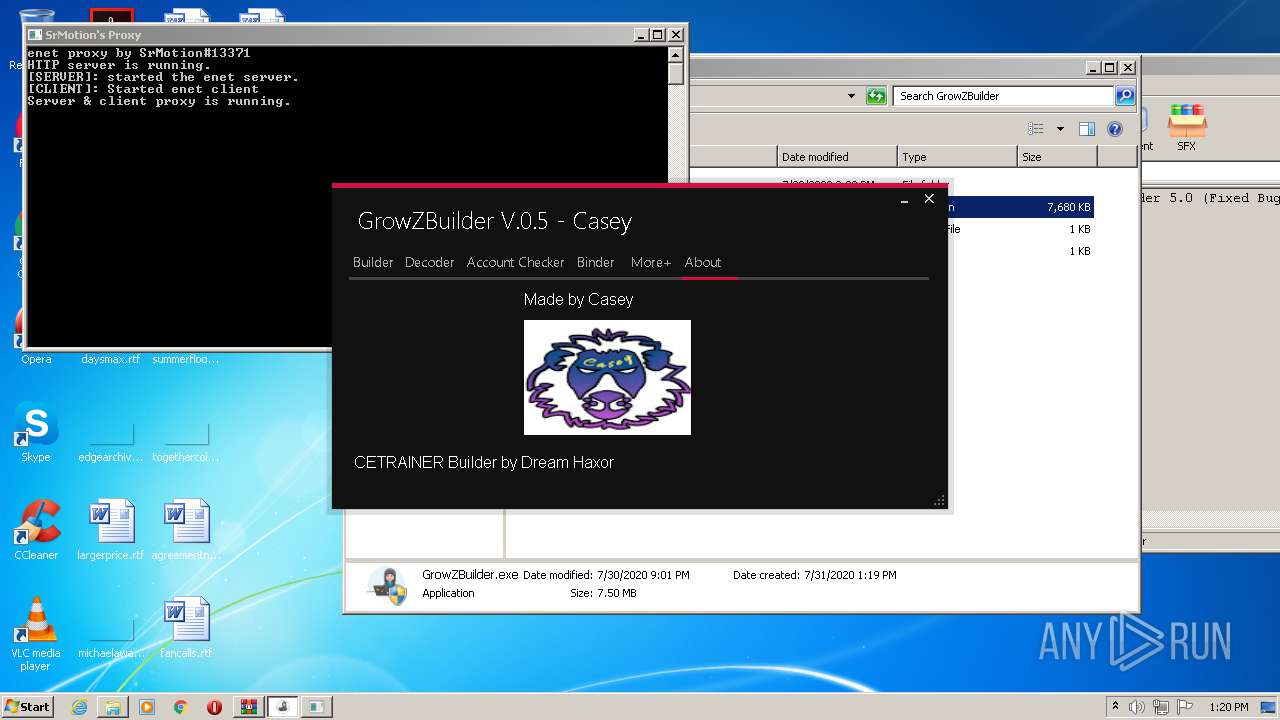Open VLC media player desktop shortcut

click(x=36, y=635)
